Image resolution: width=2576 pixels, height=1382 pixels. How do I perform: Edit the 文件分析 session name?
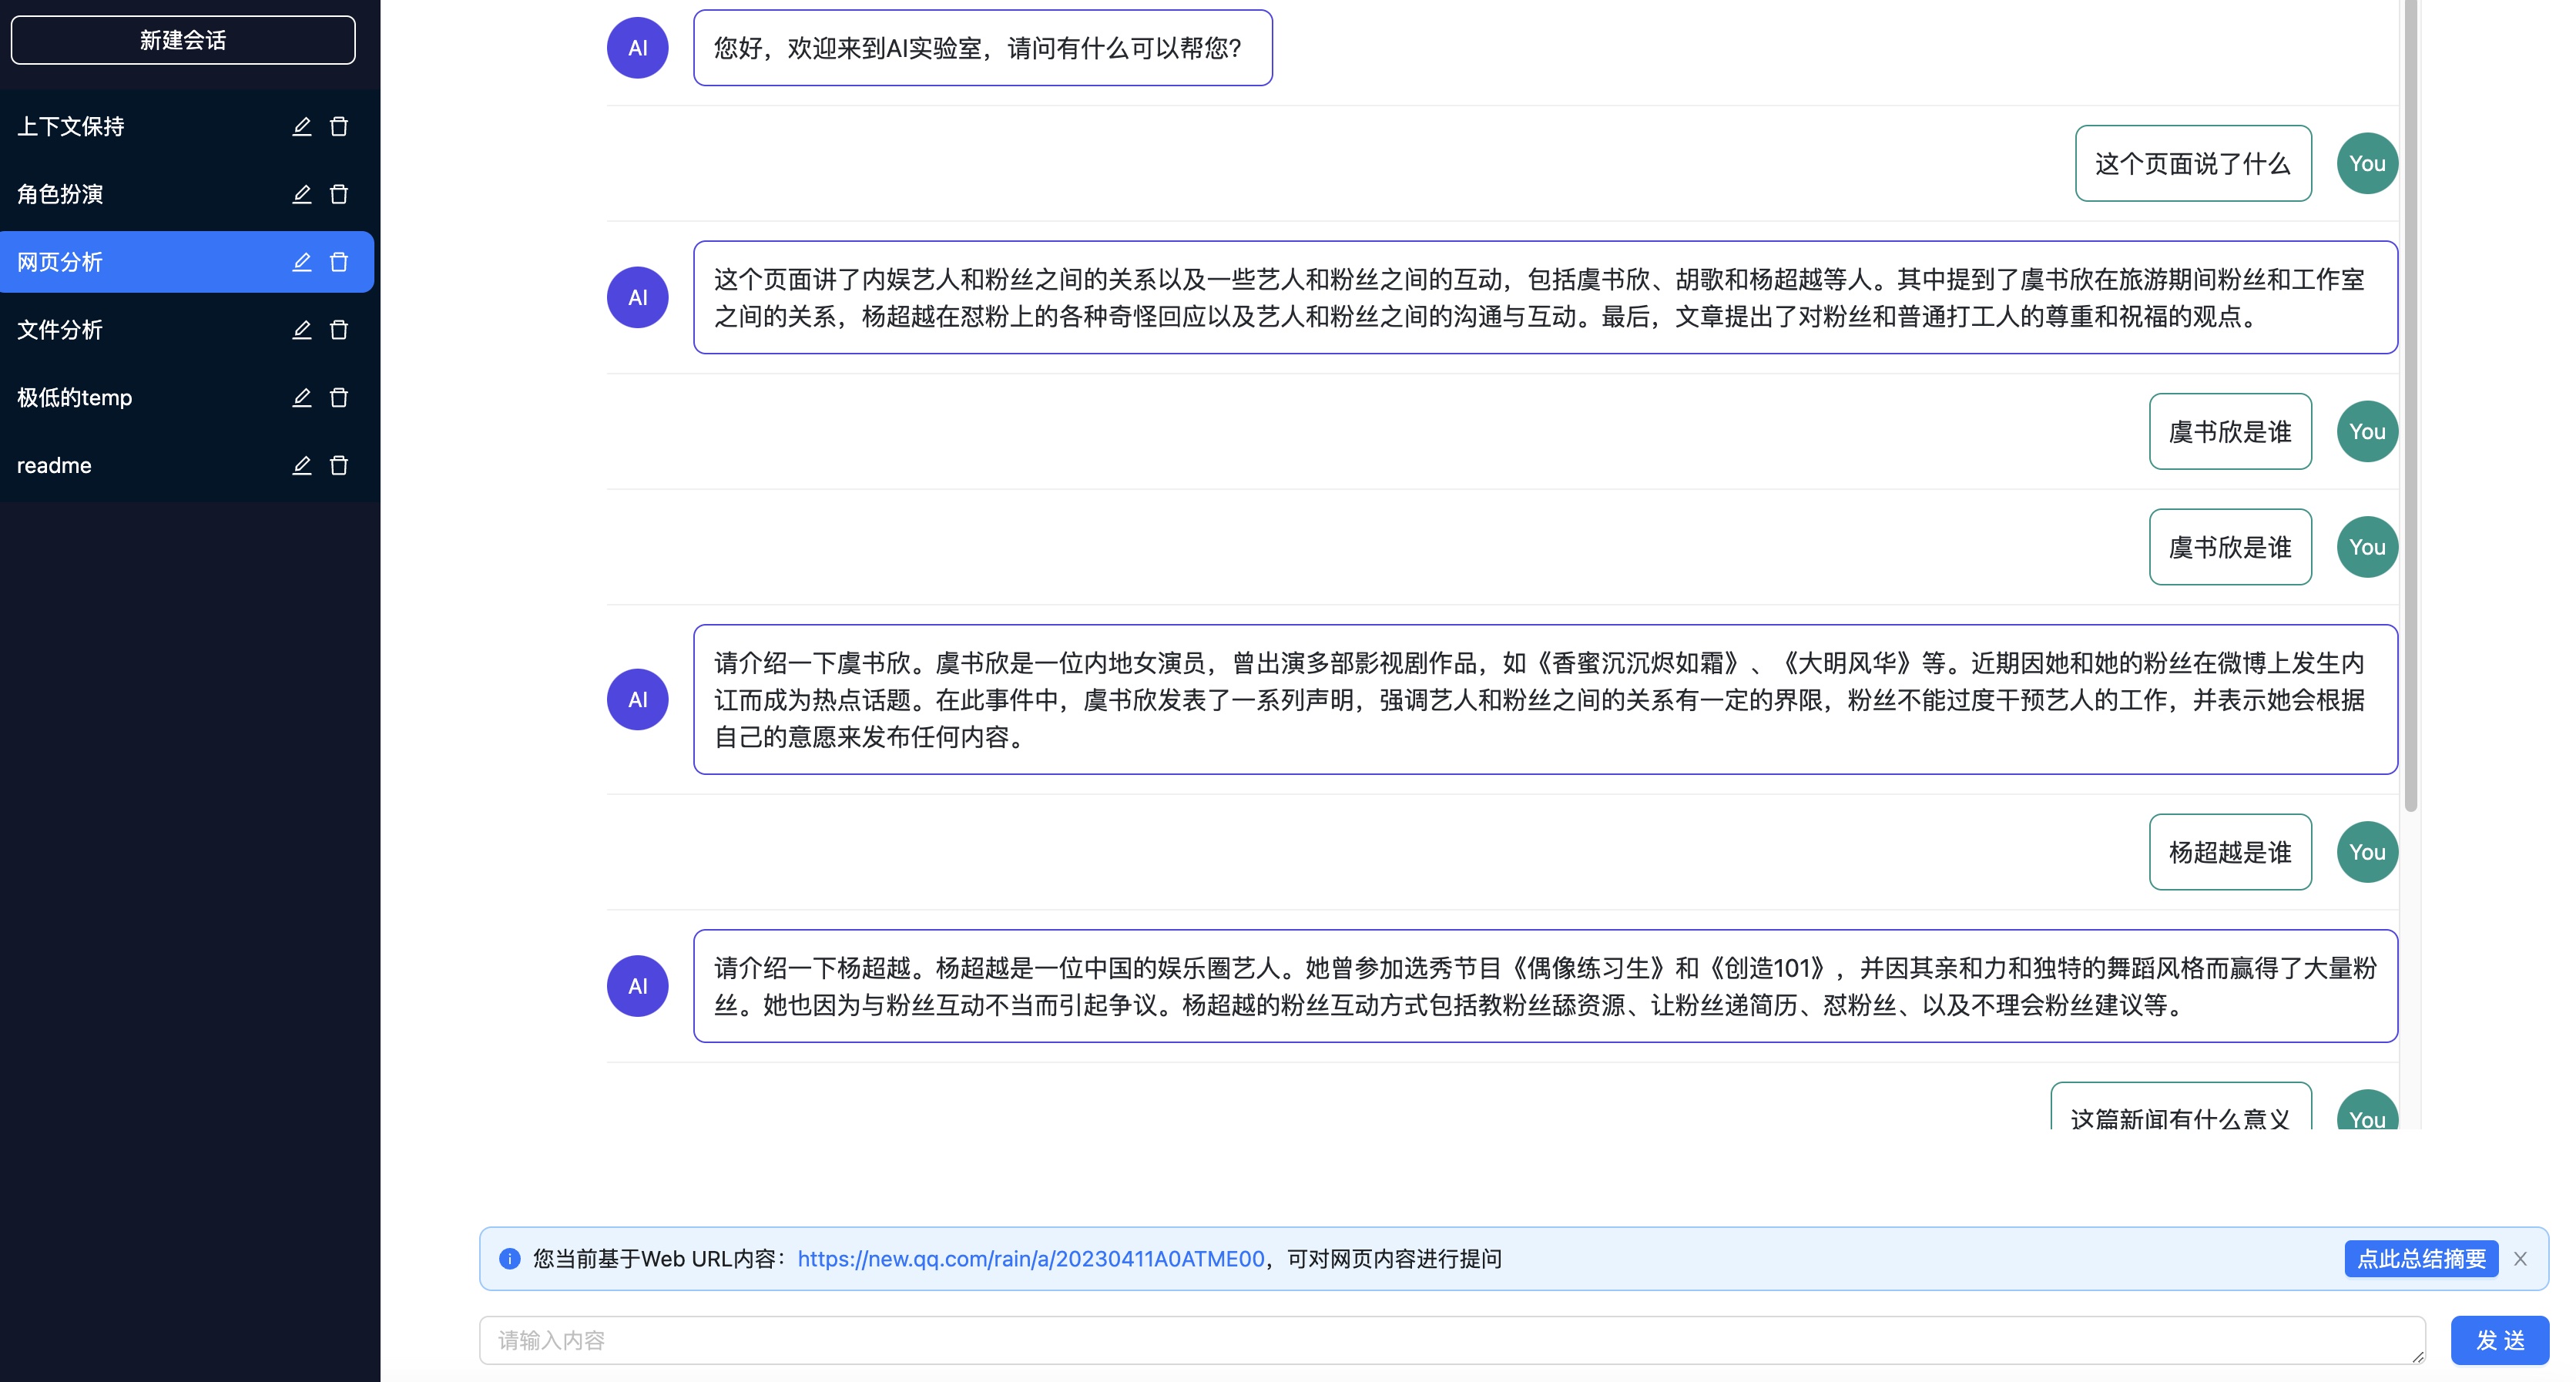click(x=301, y=330)
